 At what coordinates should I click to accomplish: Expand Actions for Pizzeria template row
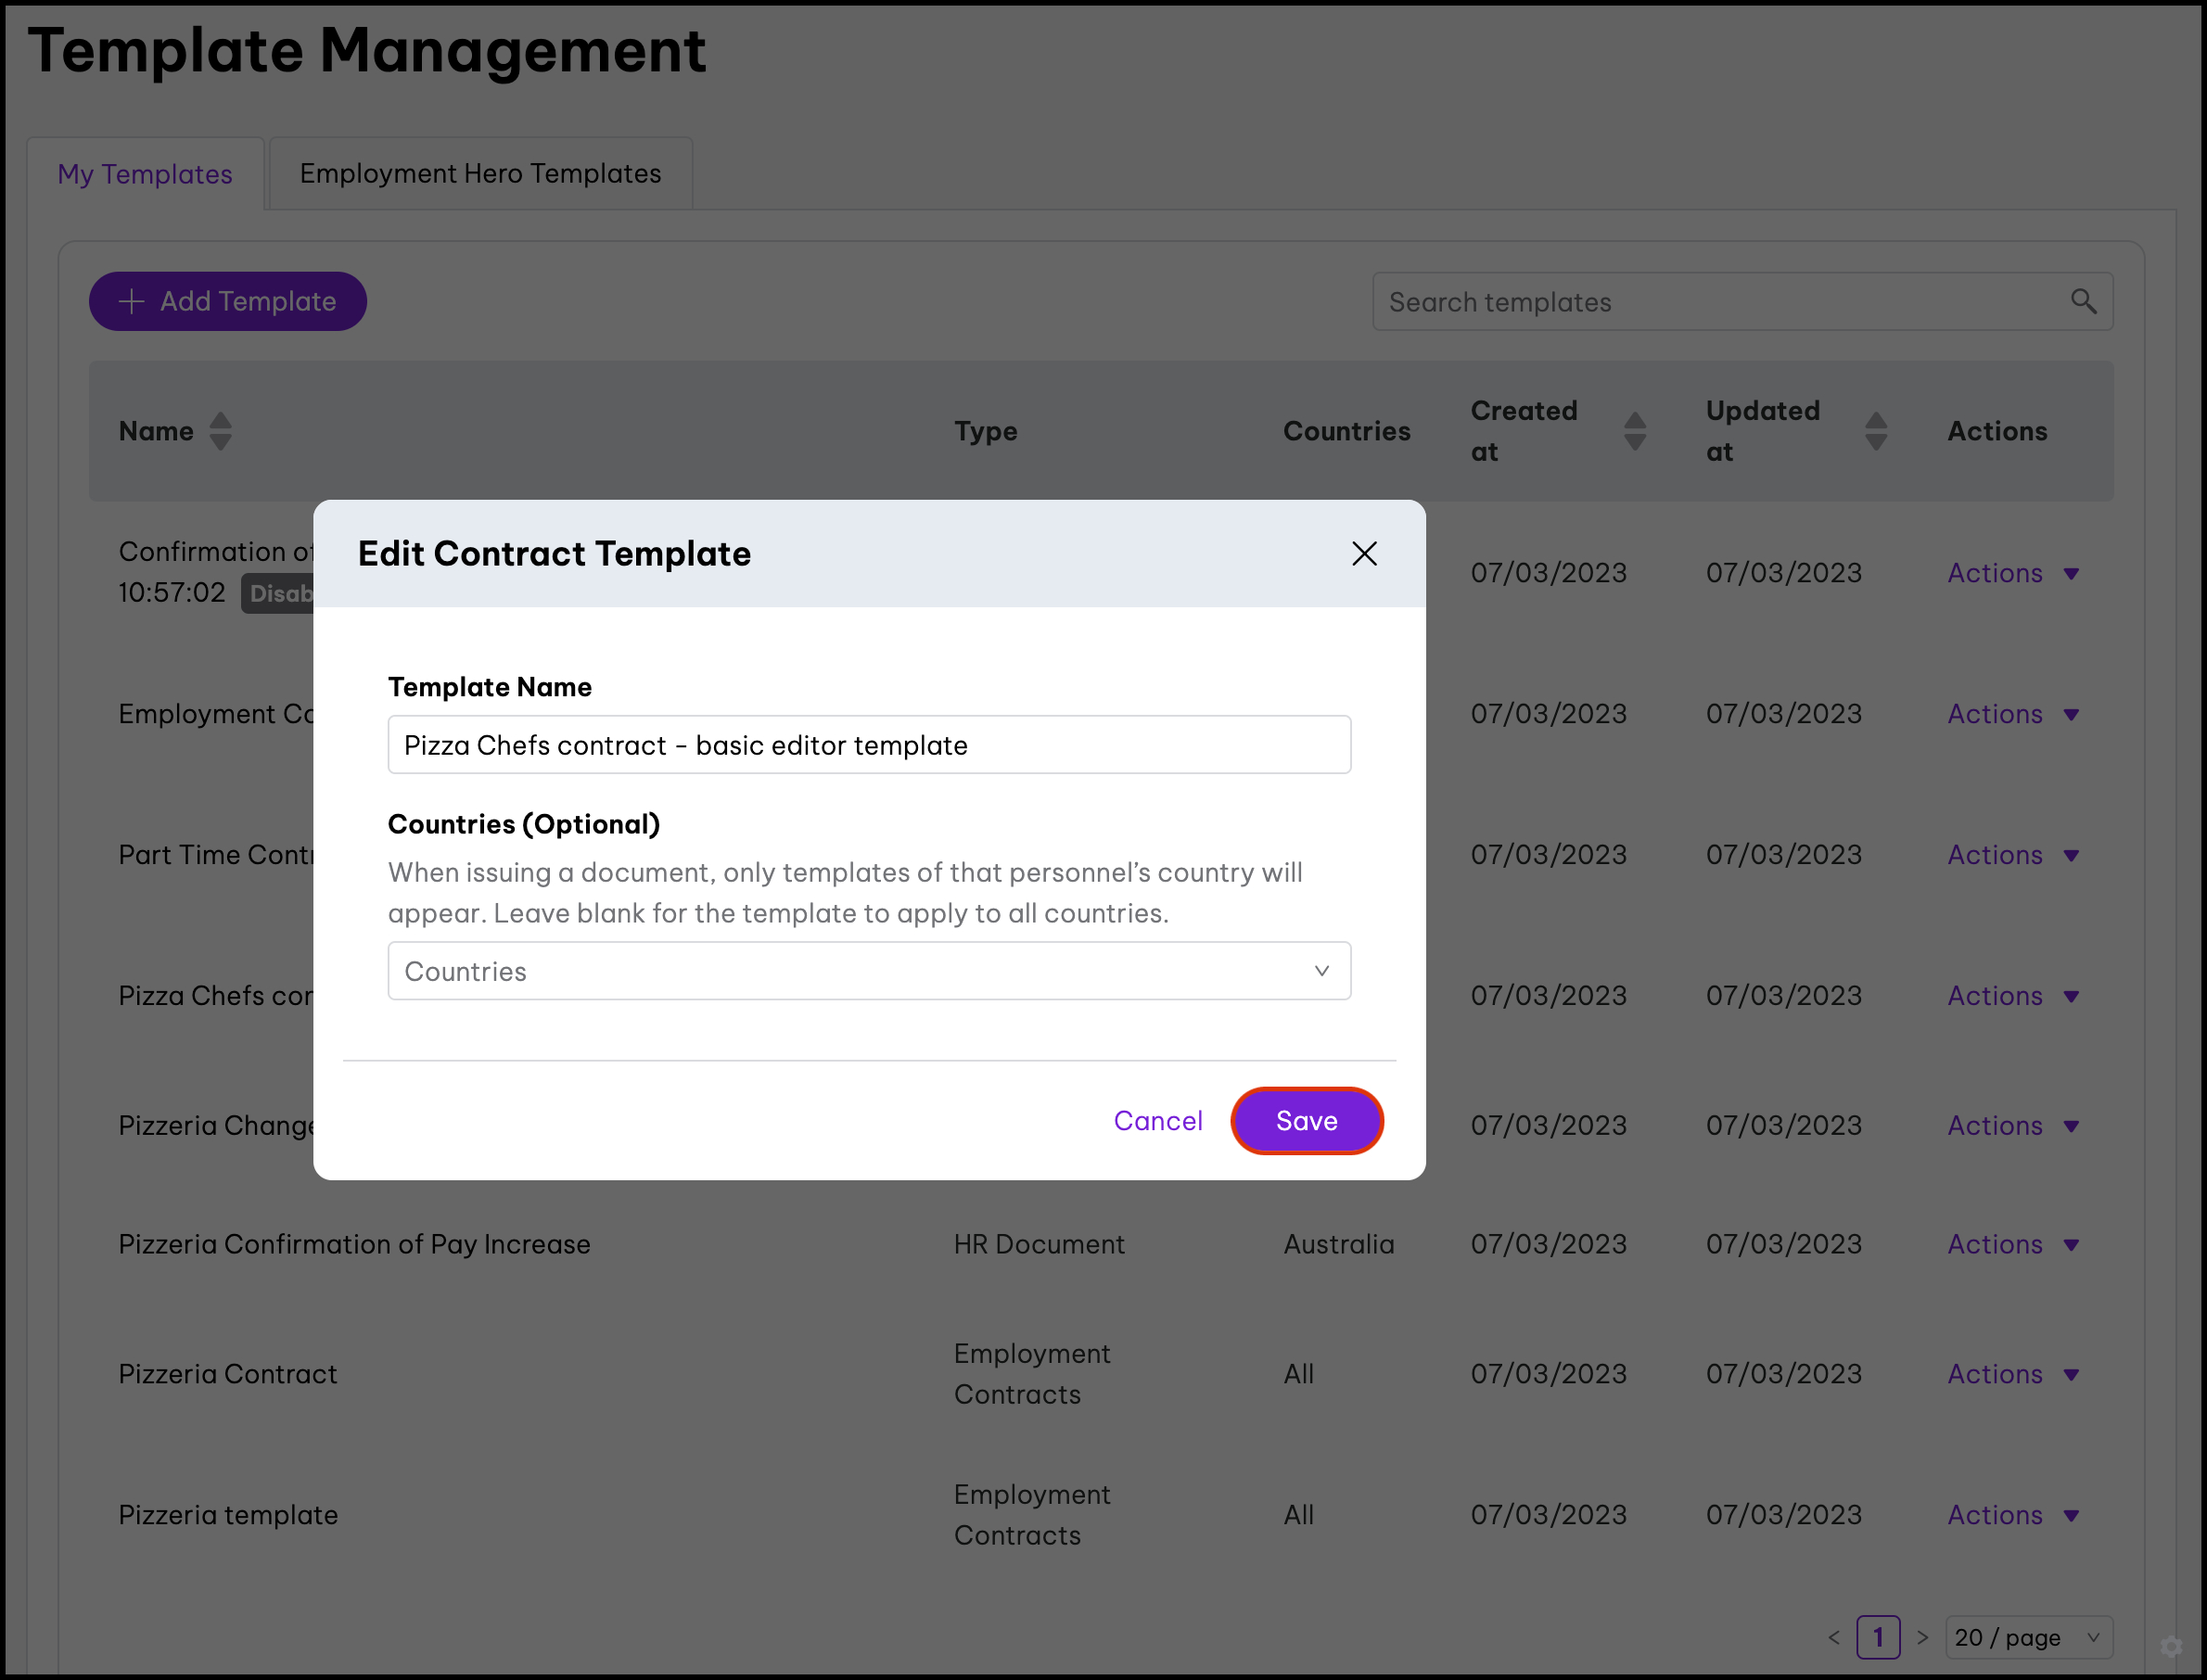(x=2013, y=1515)
